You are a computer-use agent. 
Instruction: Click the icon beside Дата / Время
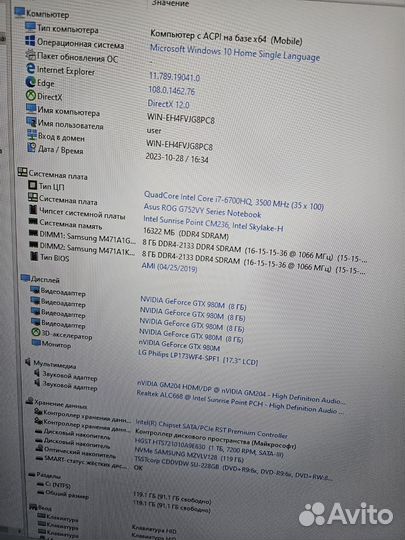pos(32,148)
